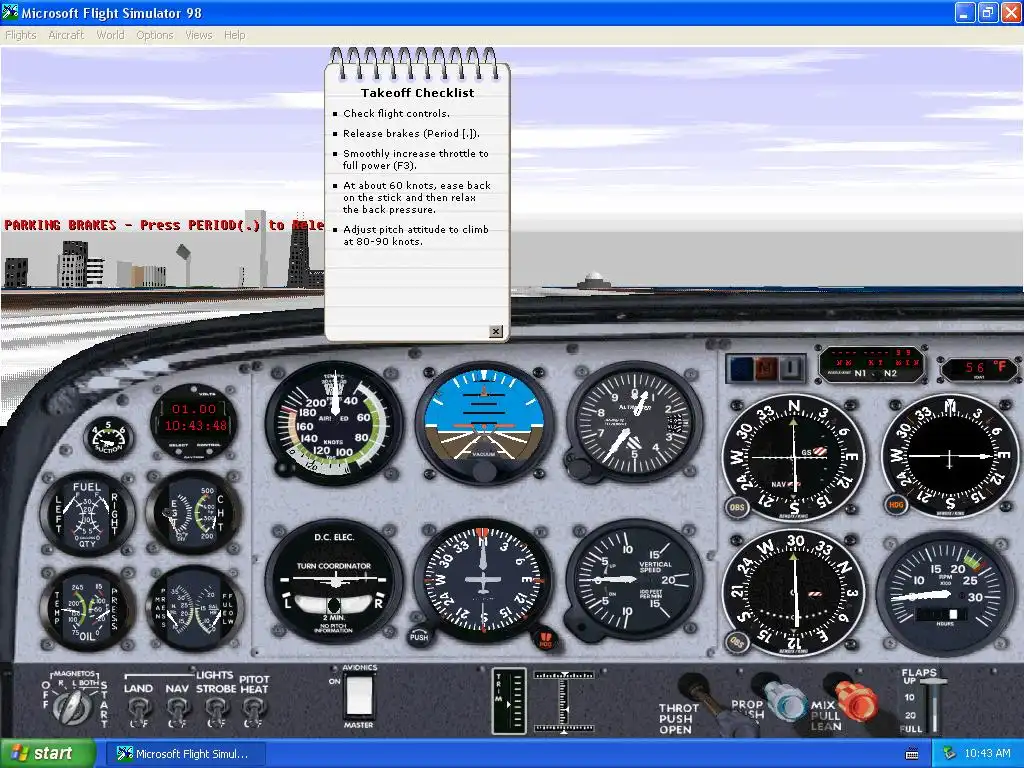The width and height of the screenshot is (1024, 768).
Task: Click the 'Release brakes' checklist item
Action: coord(411,134)
